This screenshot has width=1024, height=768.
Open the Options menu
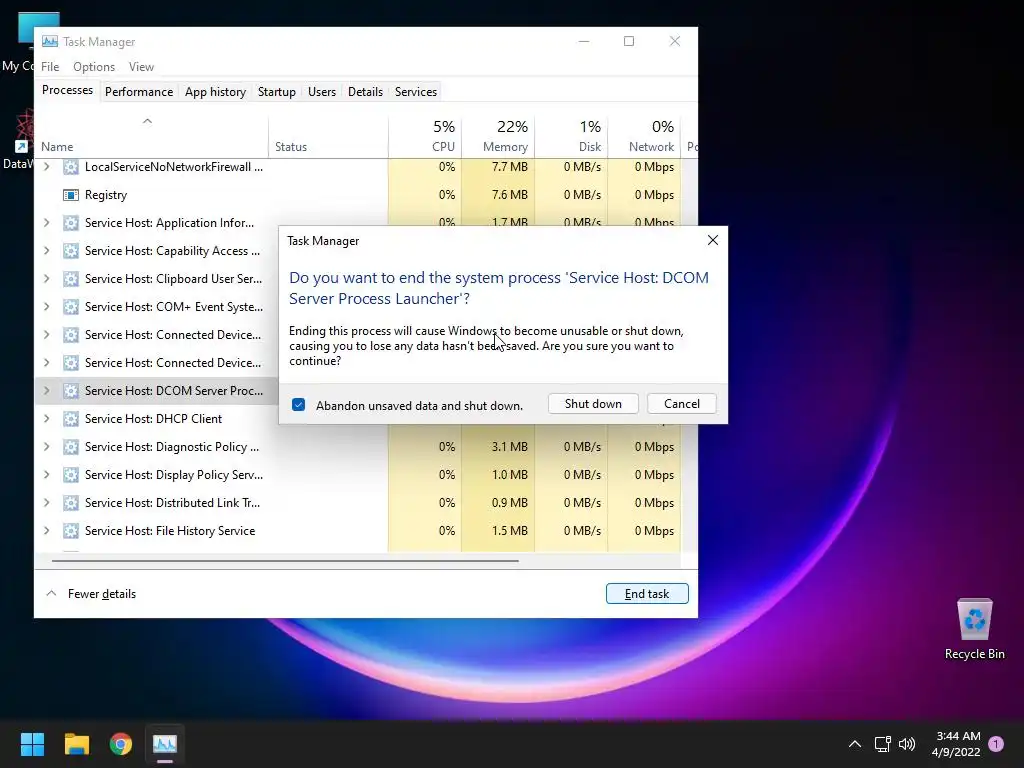click(x=94, y=67)
